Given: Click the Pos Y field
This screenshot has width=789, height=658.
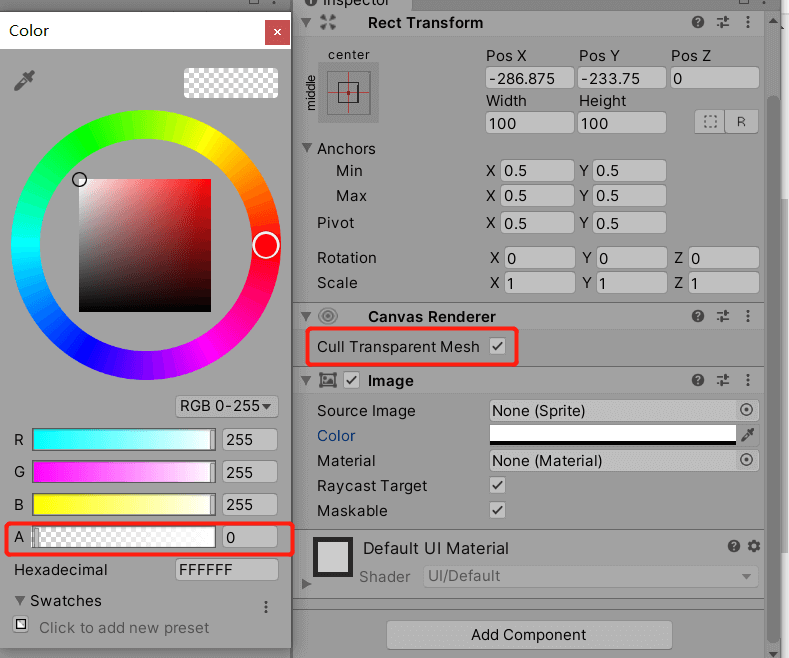Looking at the screenshot, I should tap(622, 78).
